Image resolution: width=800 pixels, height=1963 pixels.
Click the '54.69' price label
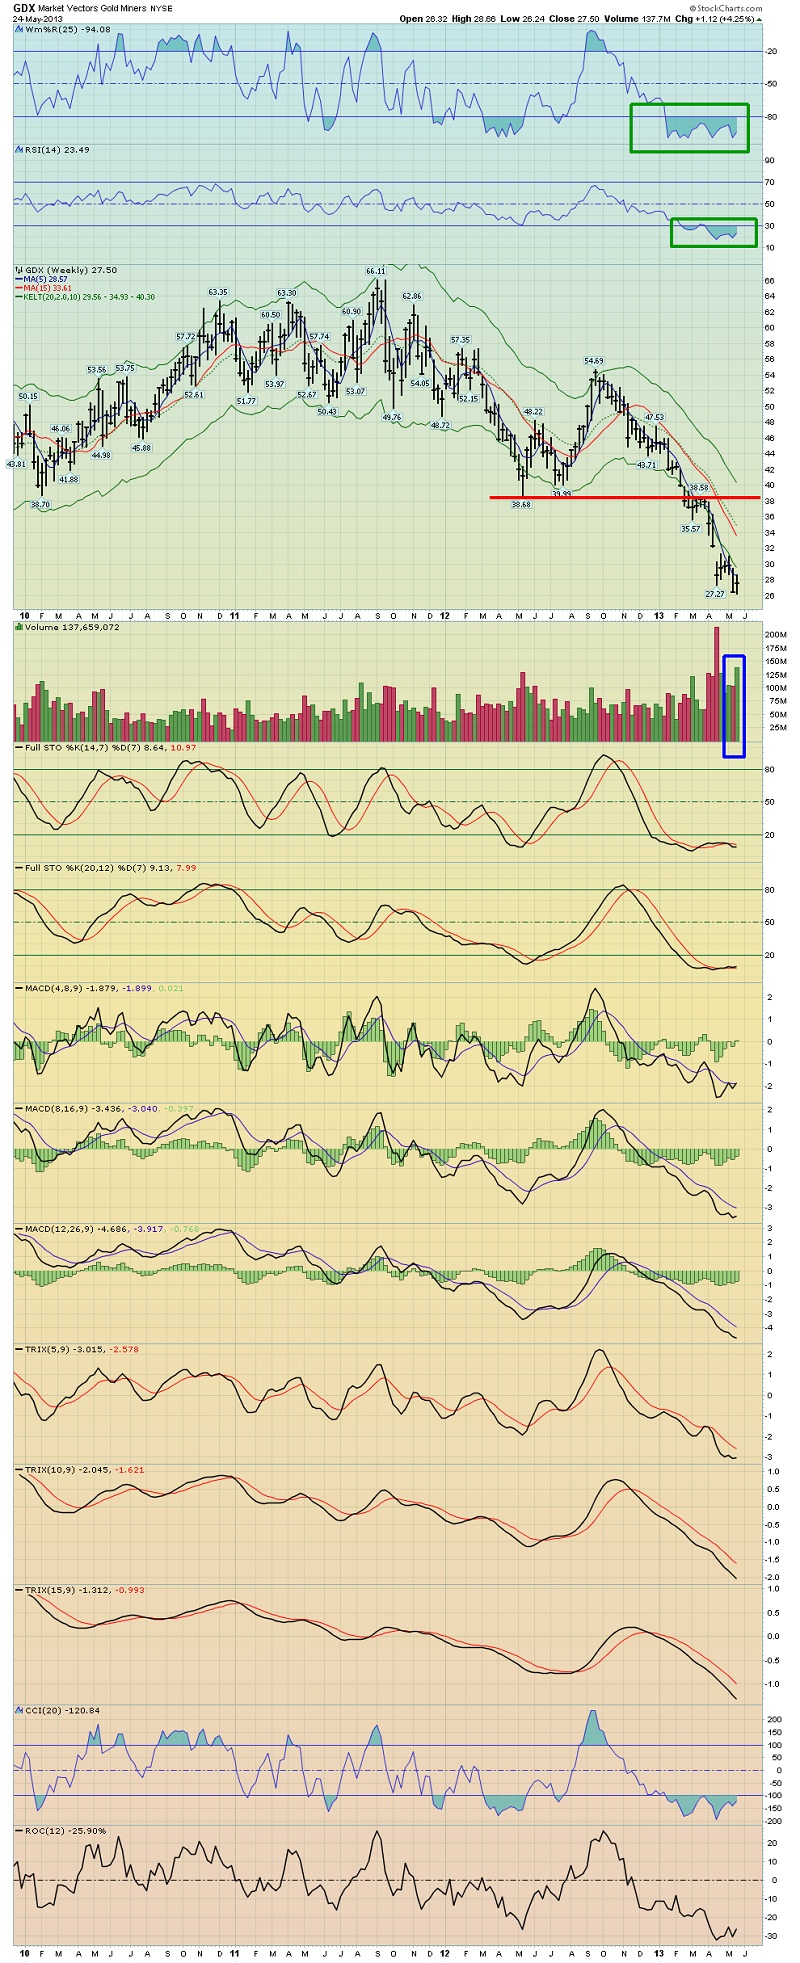(594, 361)
